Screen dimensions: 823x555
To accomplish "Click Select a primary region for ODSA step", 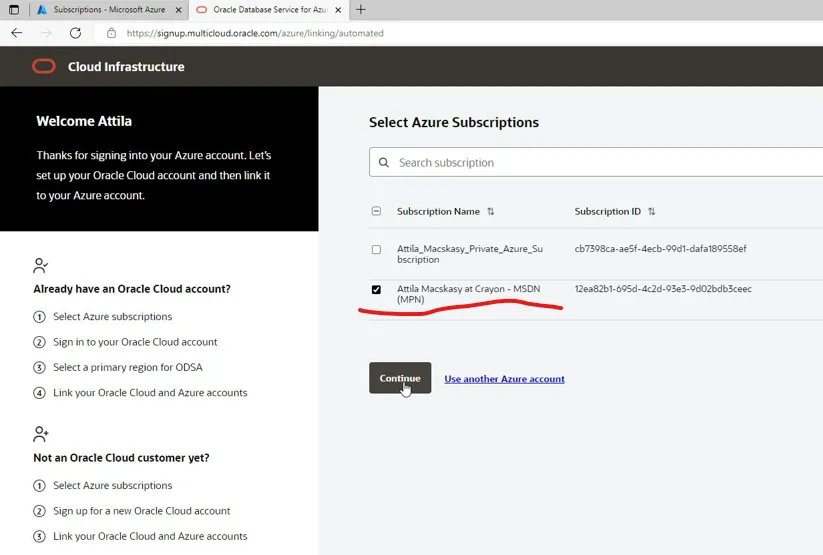I will [128, 367].
